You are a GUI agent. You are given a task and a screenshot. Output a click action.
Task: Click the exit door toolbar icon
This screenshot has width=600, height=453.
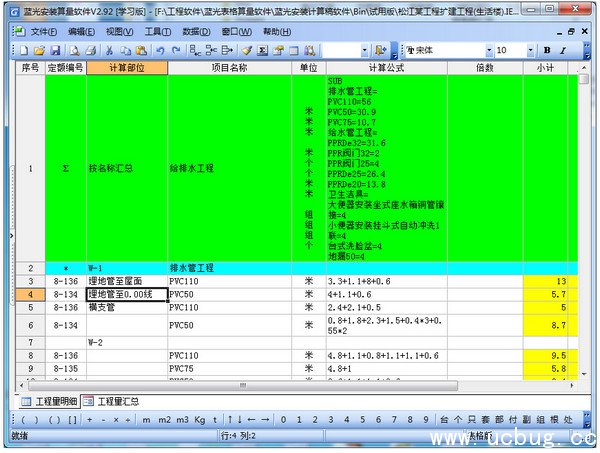[x=381, y=51]
